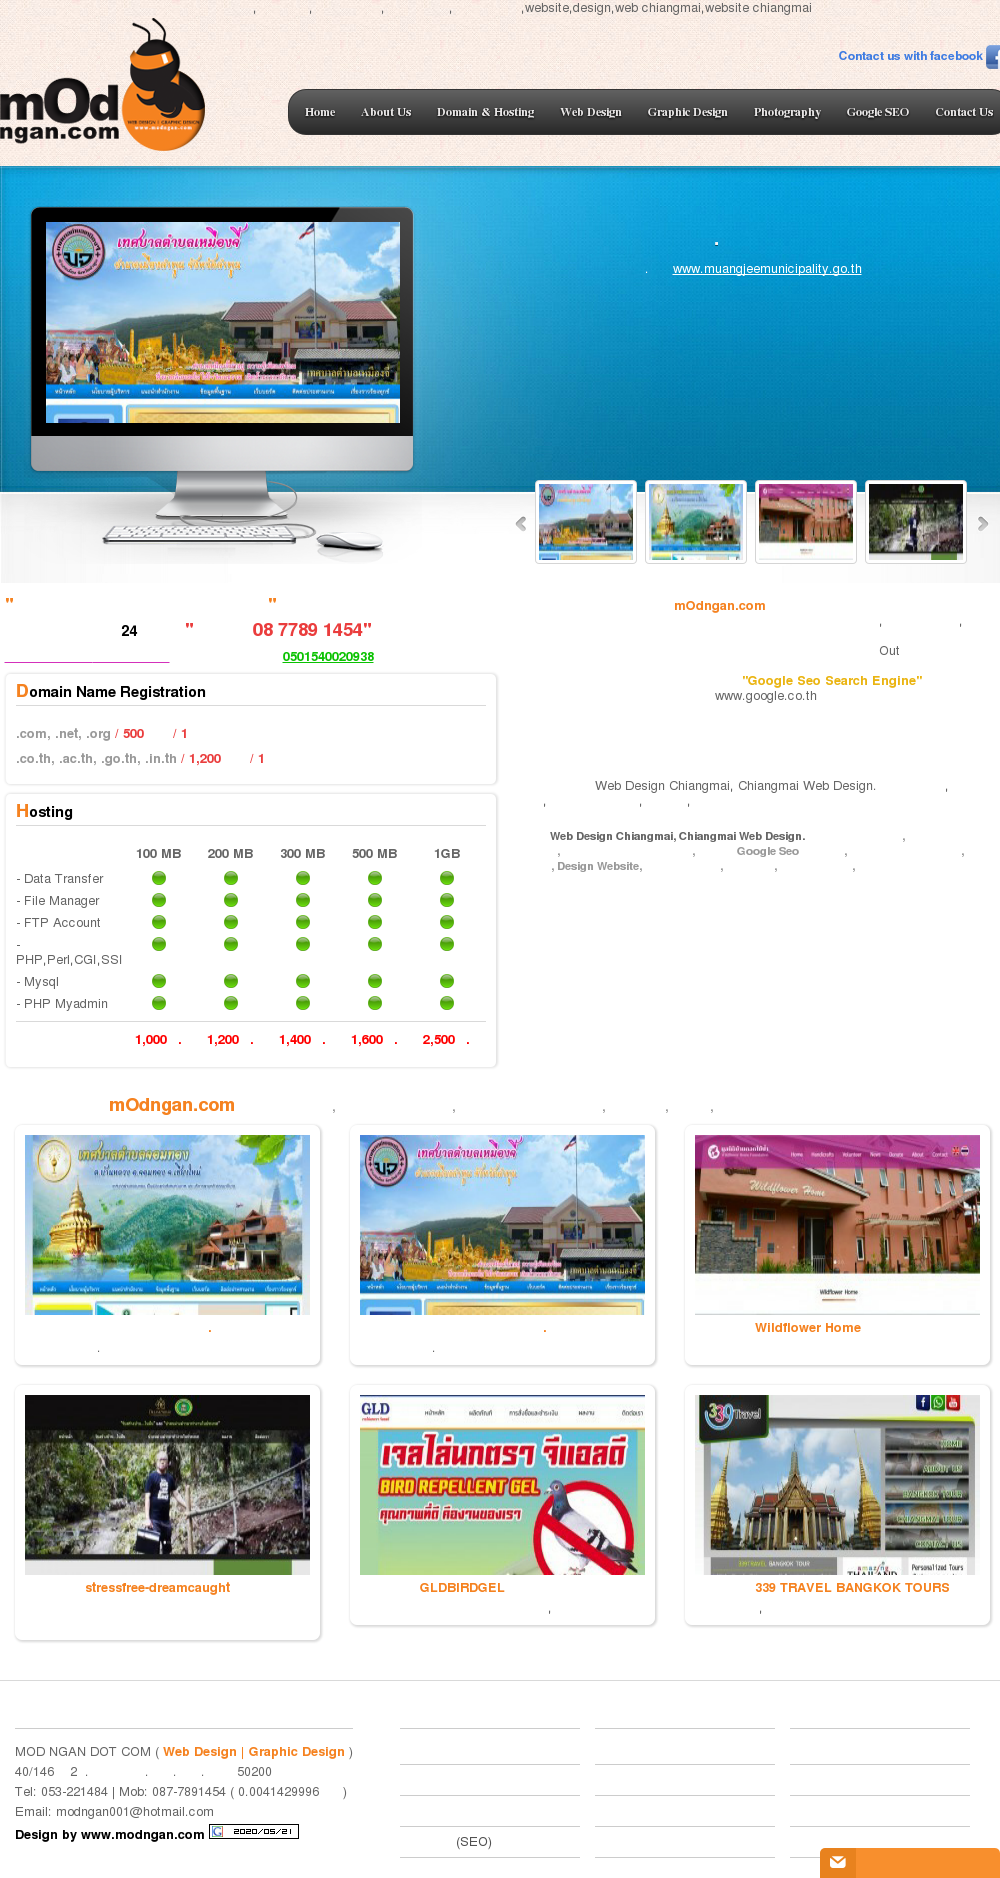This screenshot has height=1878, width=1000.
Task: Click the 100 MB column header
Action: 159,854
